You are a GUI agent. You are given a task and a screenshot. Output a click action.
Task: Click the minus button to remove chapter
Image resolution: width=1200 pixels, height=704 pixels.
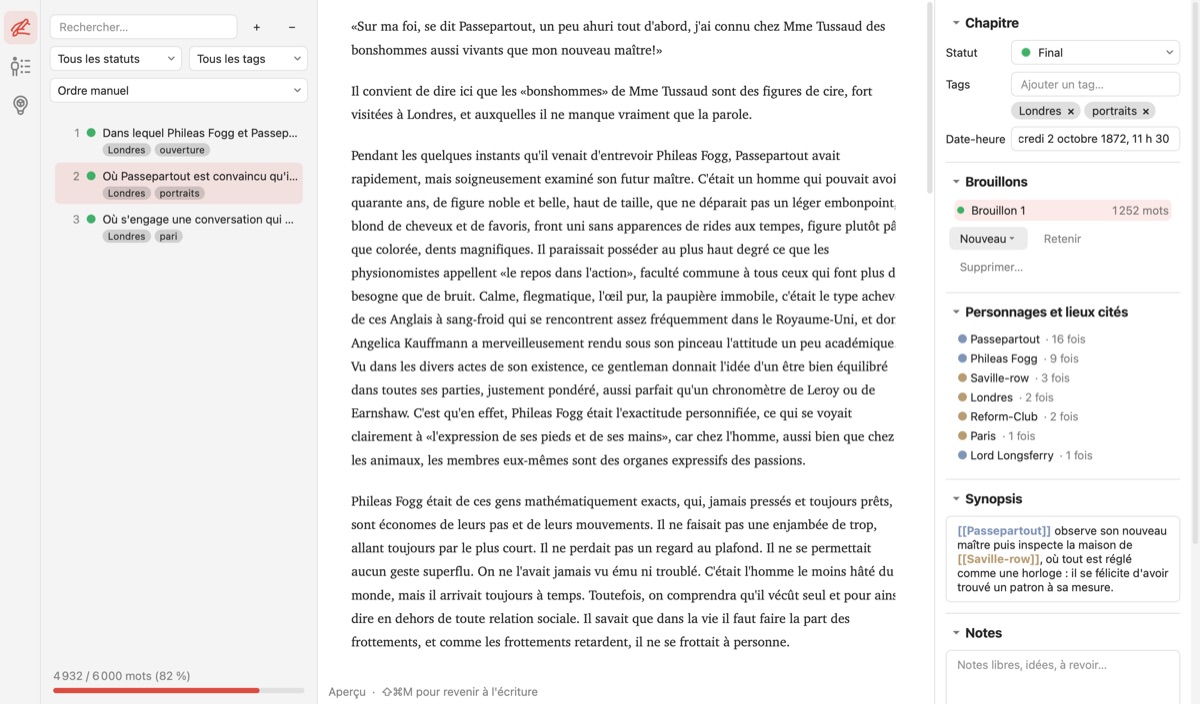(x=292, y=27)
